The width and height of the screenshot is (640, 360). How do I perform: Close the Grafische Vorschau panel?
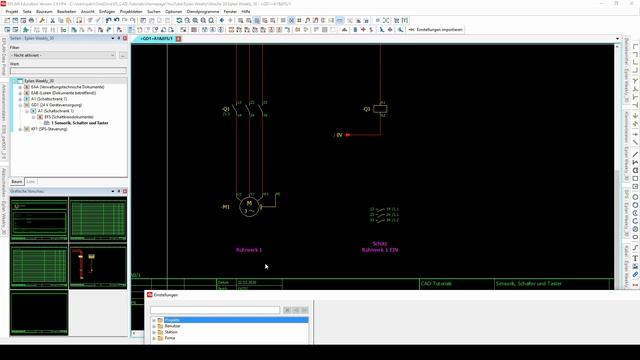125,191
